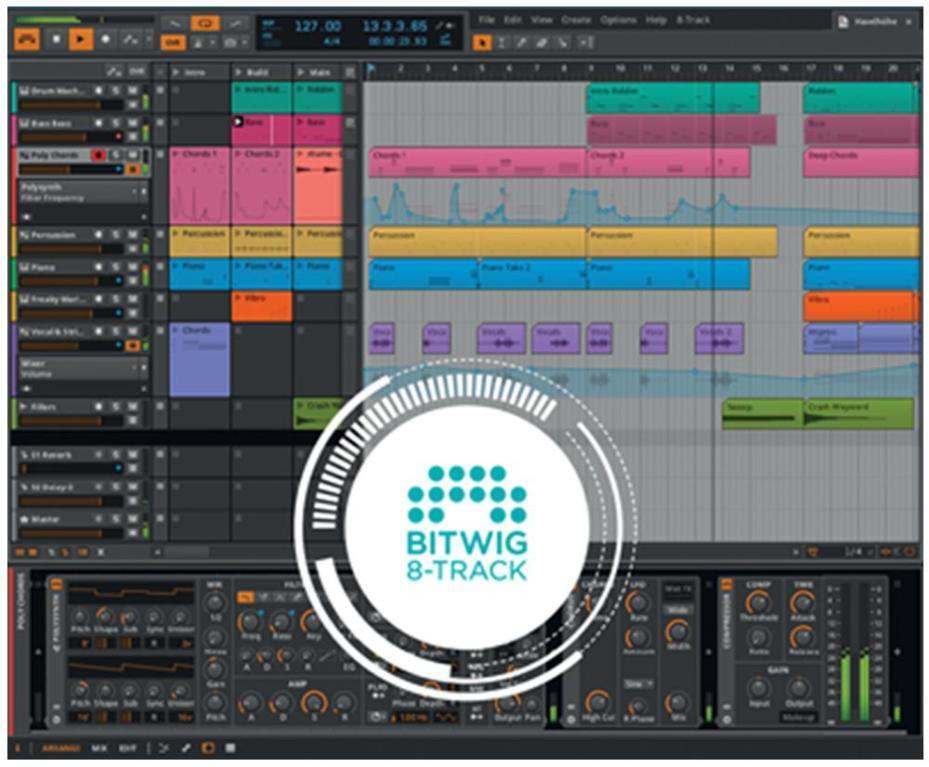Open the Polysynth Filter Frequency automation chooser

83,192
